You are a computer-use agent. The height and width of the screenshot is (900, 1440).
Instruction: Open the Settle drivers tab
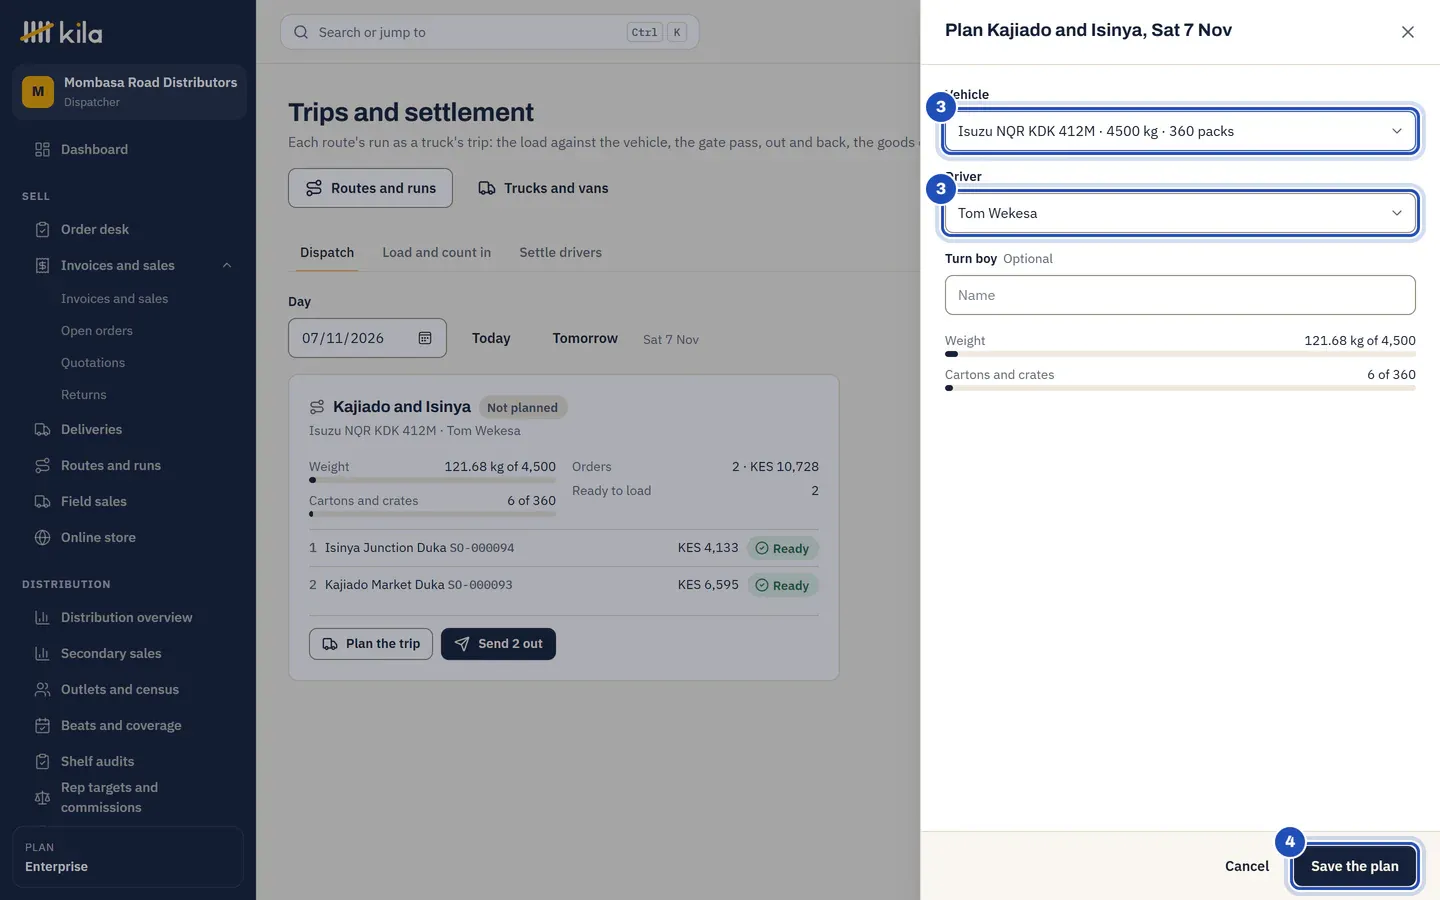click(561, 253)
